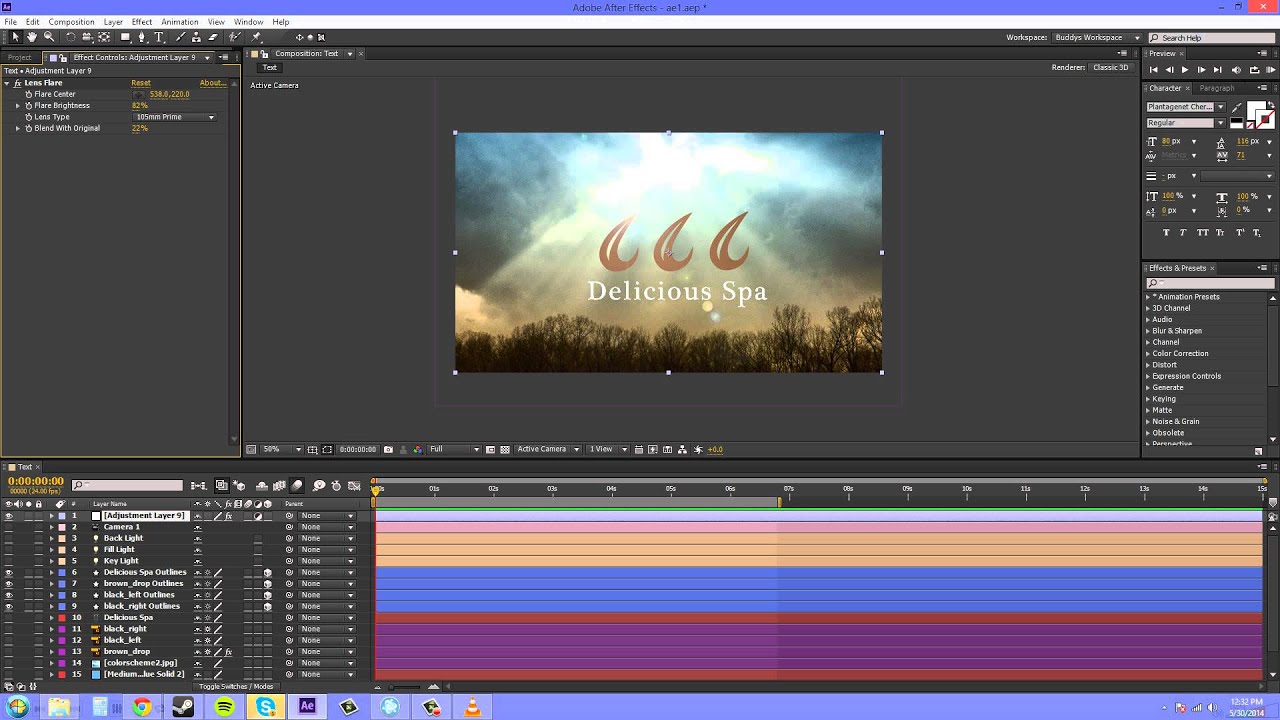Open the Workspace dropdown
The image size is (1280, 720).
tap(1098, 38)
